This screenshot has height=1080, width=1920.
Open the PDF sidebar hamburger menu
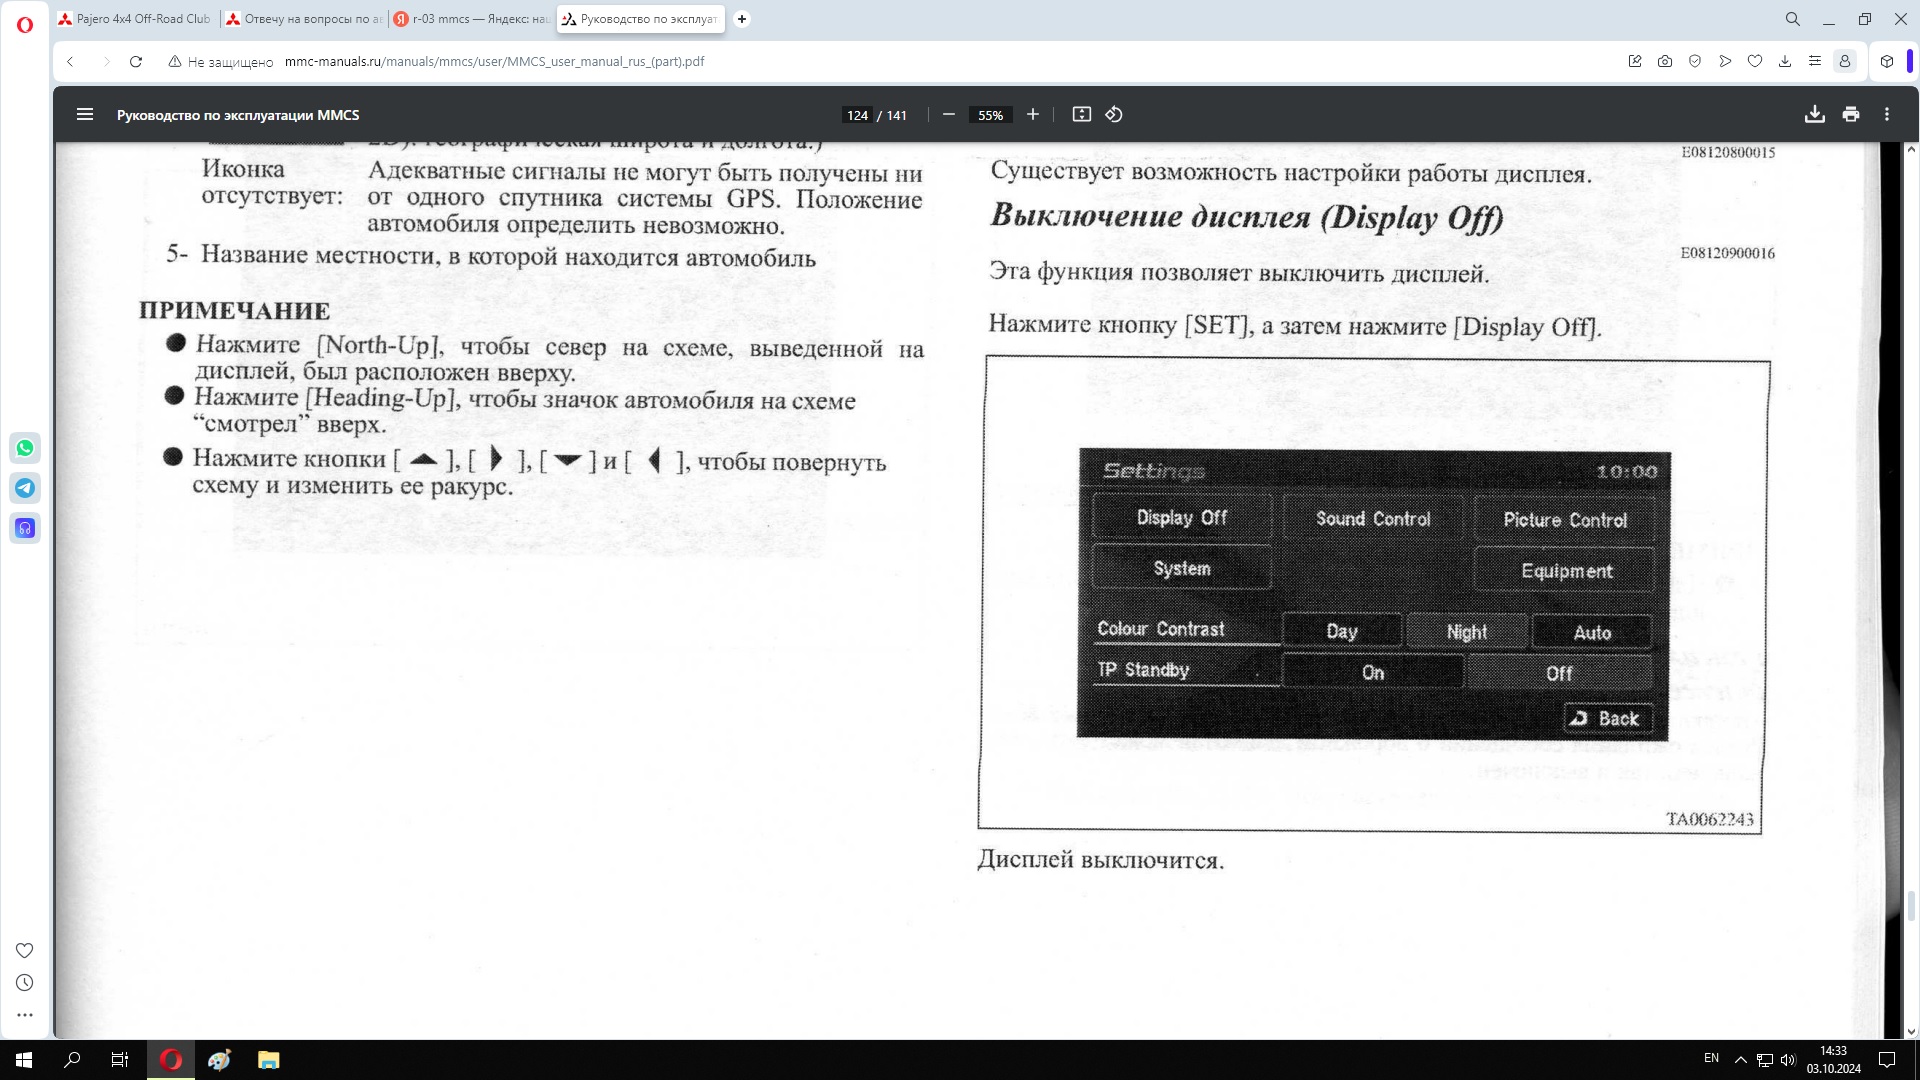[85, 115]
